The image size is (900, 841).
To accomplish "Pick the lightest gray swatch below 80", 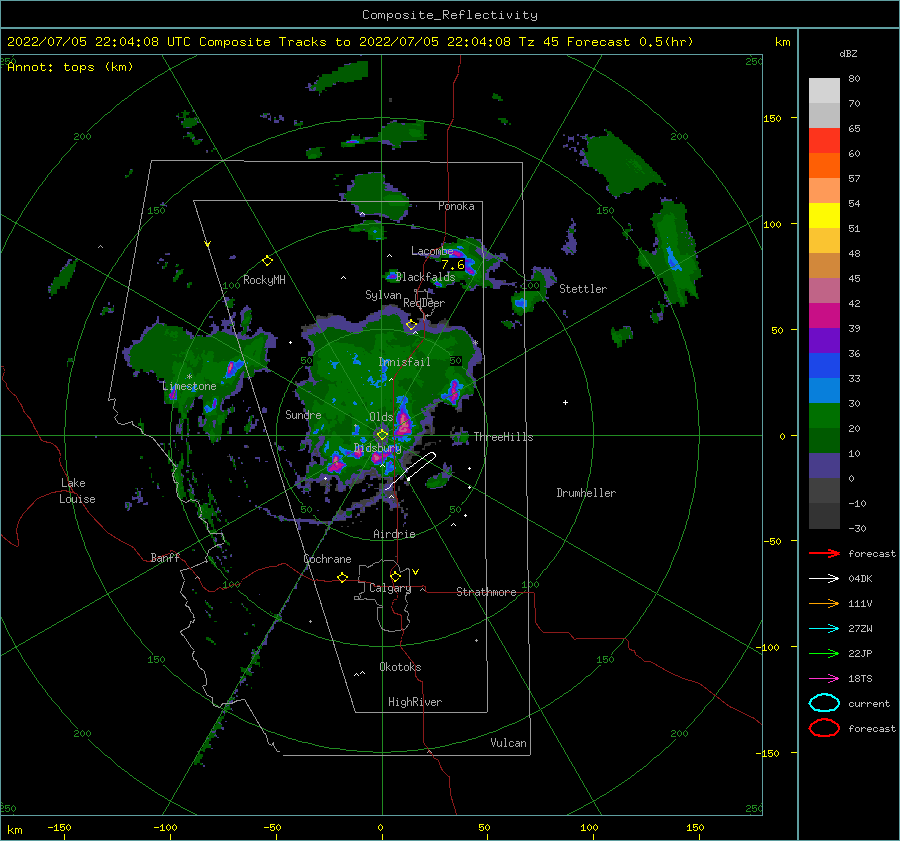I will click(824, 91).
